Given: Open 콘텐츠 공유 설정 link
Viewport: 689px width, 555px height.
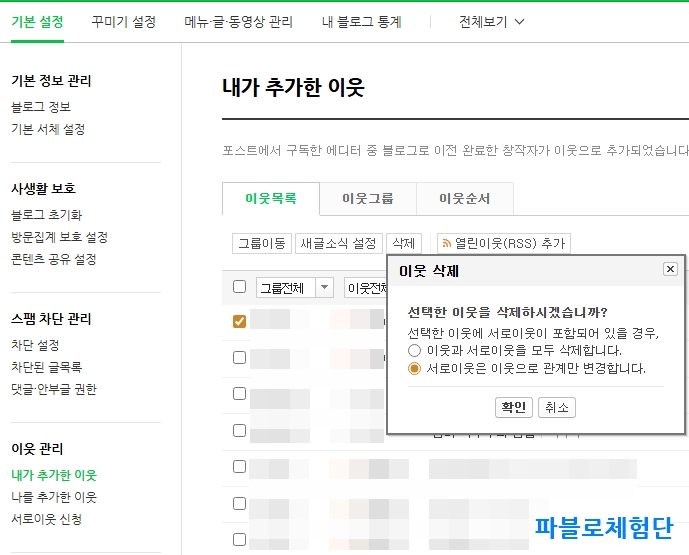Looking at the screenshot, I should pos(54,259).
